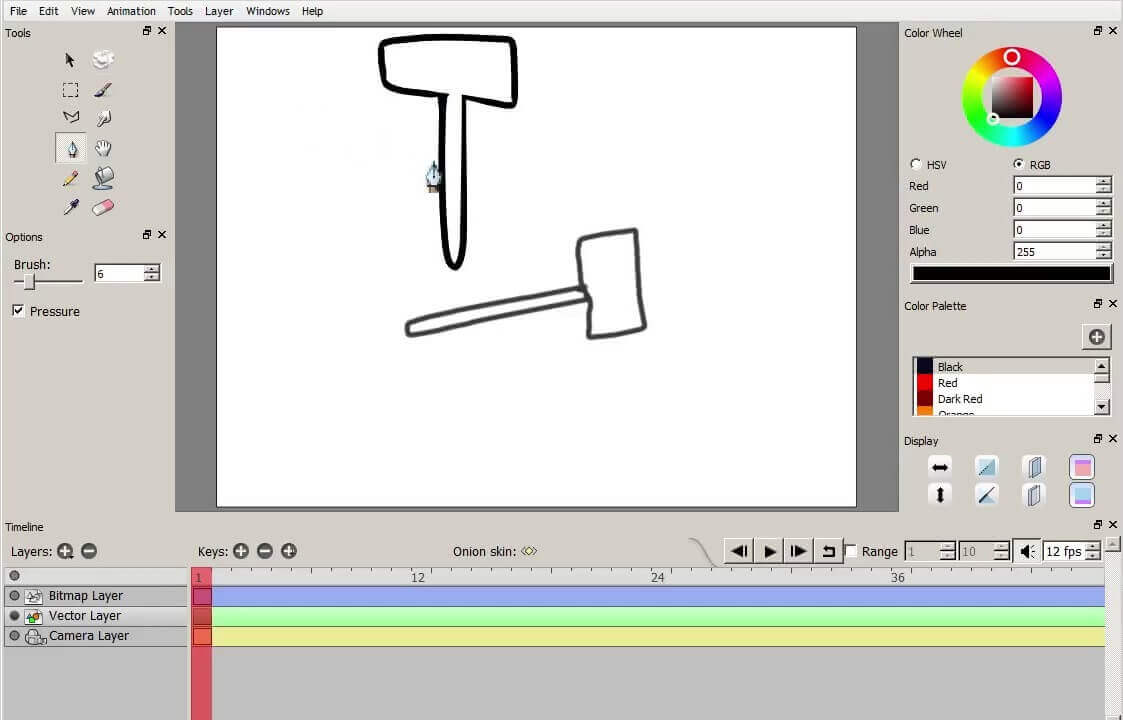Select the Smudge tool
1123x720 pixels.
(x=104, y=117)
